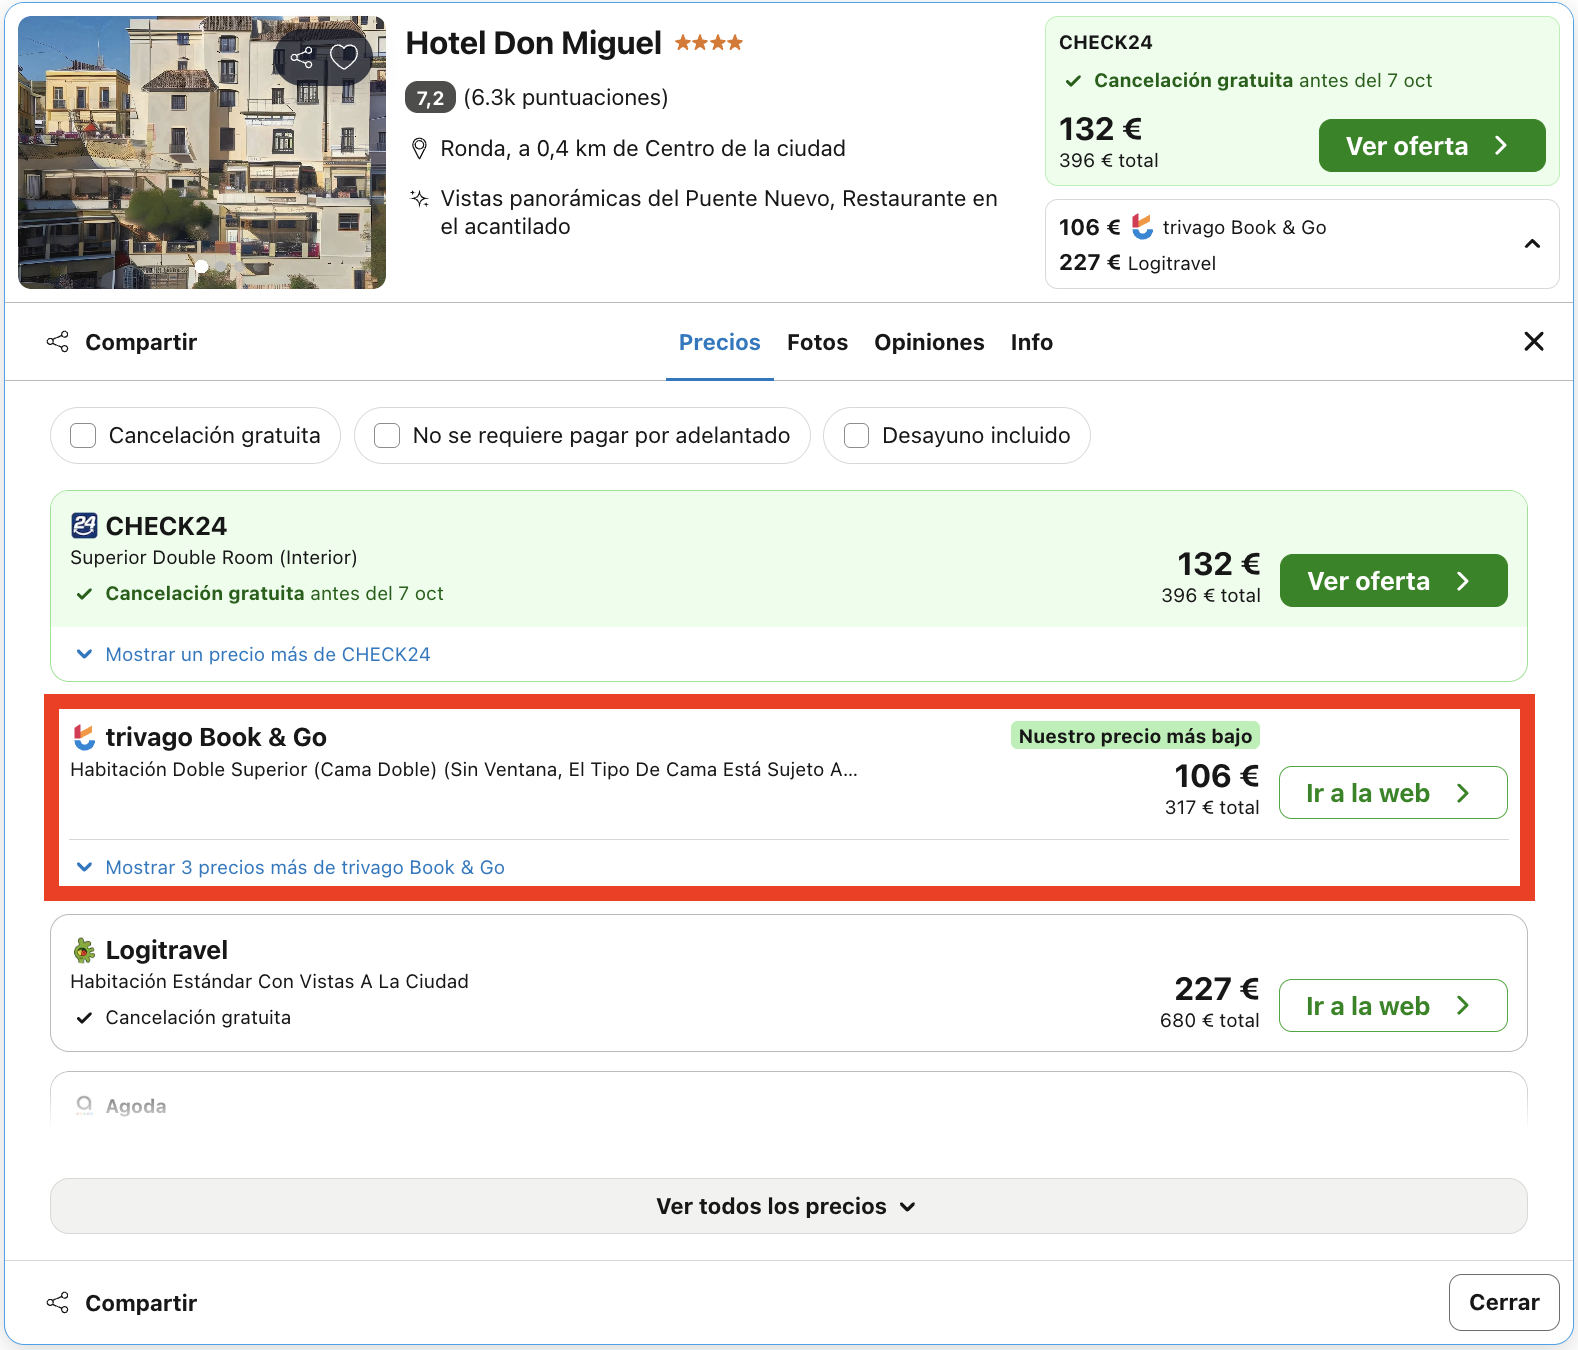
Task: Click Ir a la web for Logitravel
Action: (1393, 1006)
